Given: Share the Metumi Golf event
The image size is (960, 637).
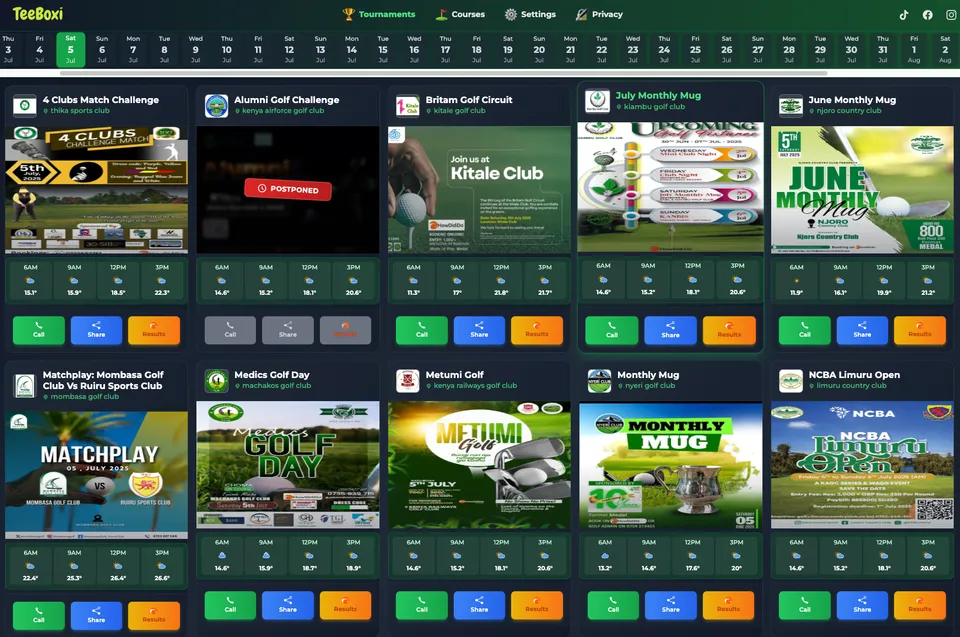Looking at the screenshot, I should point(479,605).
